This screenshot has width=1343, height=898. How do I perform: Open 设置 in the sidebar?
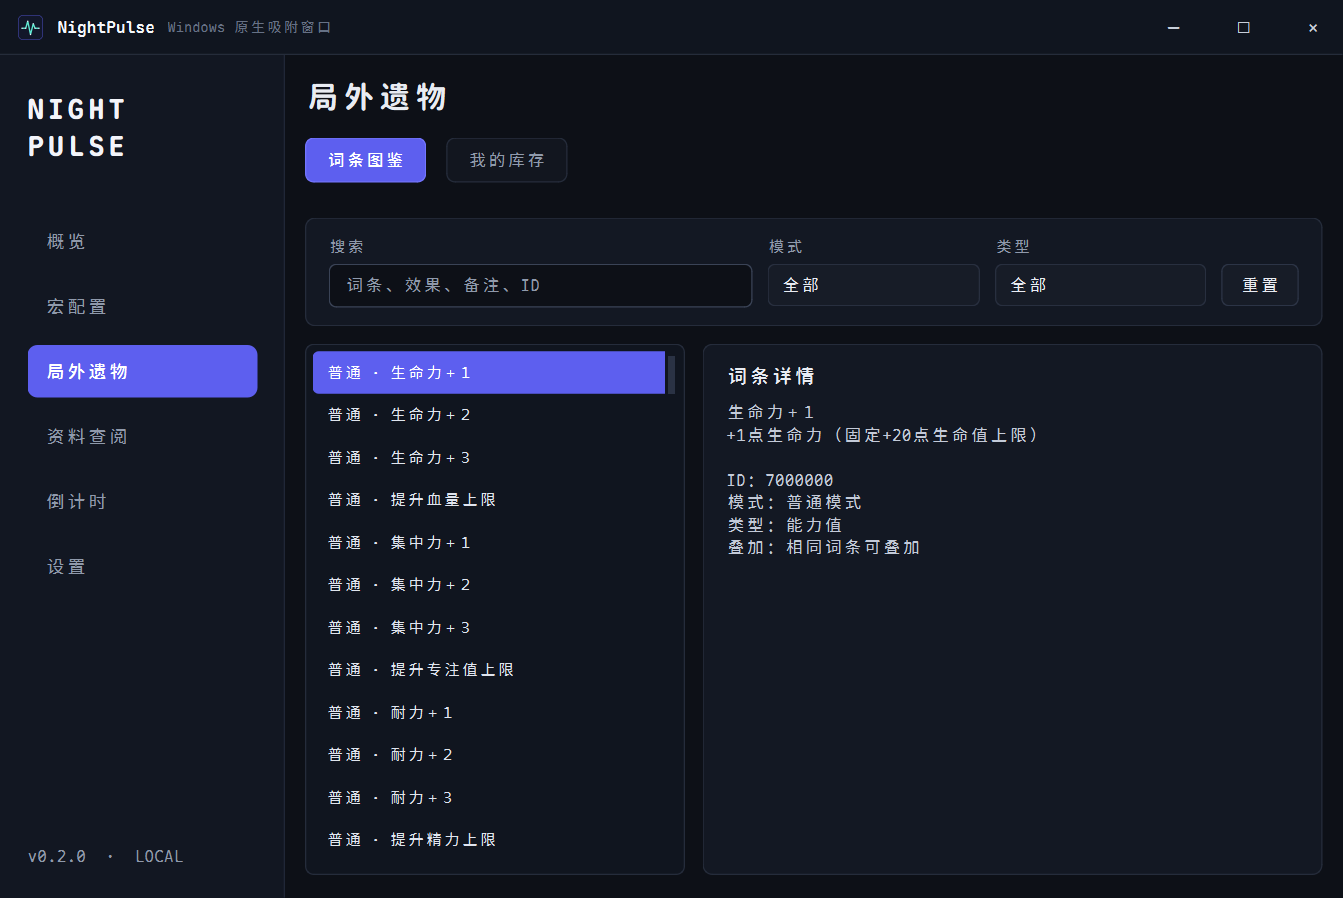(x=143, y=566)
